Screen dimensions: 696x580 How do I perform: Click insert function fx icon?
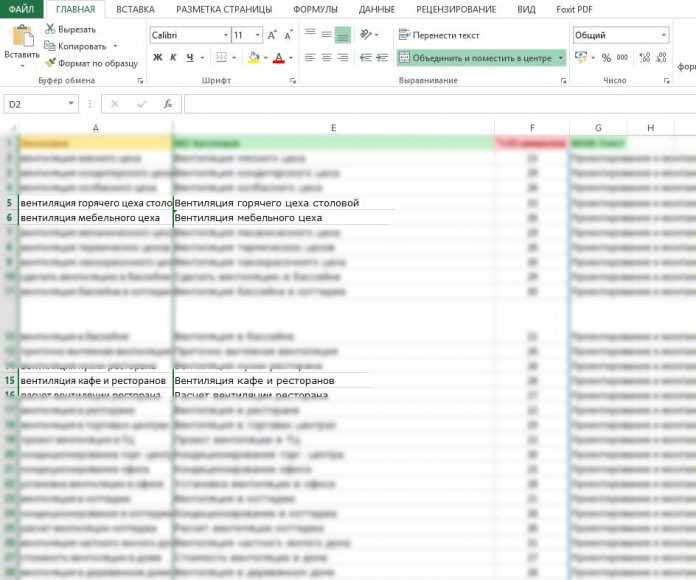(x=168, y=104)
